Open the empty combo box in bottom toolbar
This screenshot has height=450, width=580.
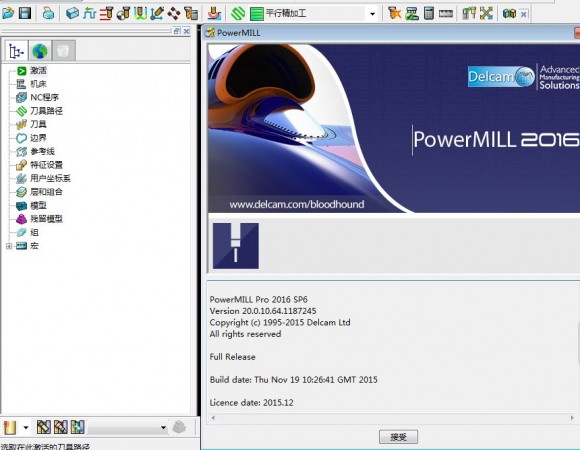(128, 427)
